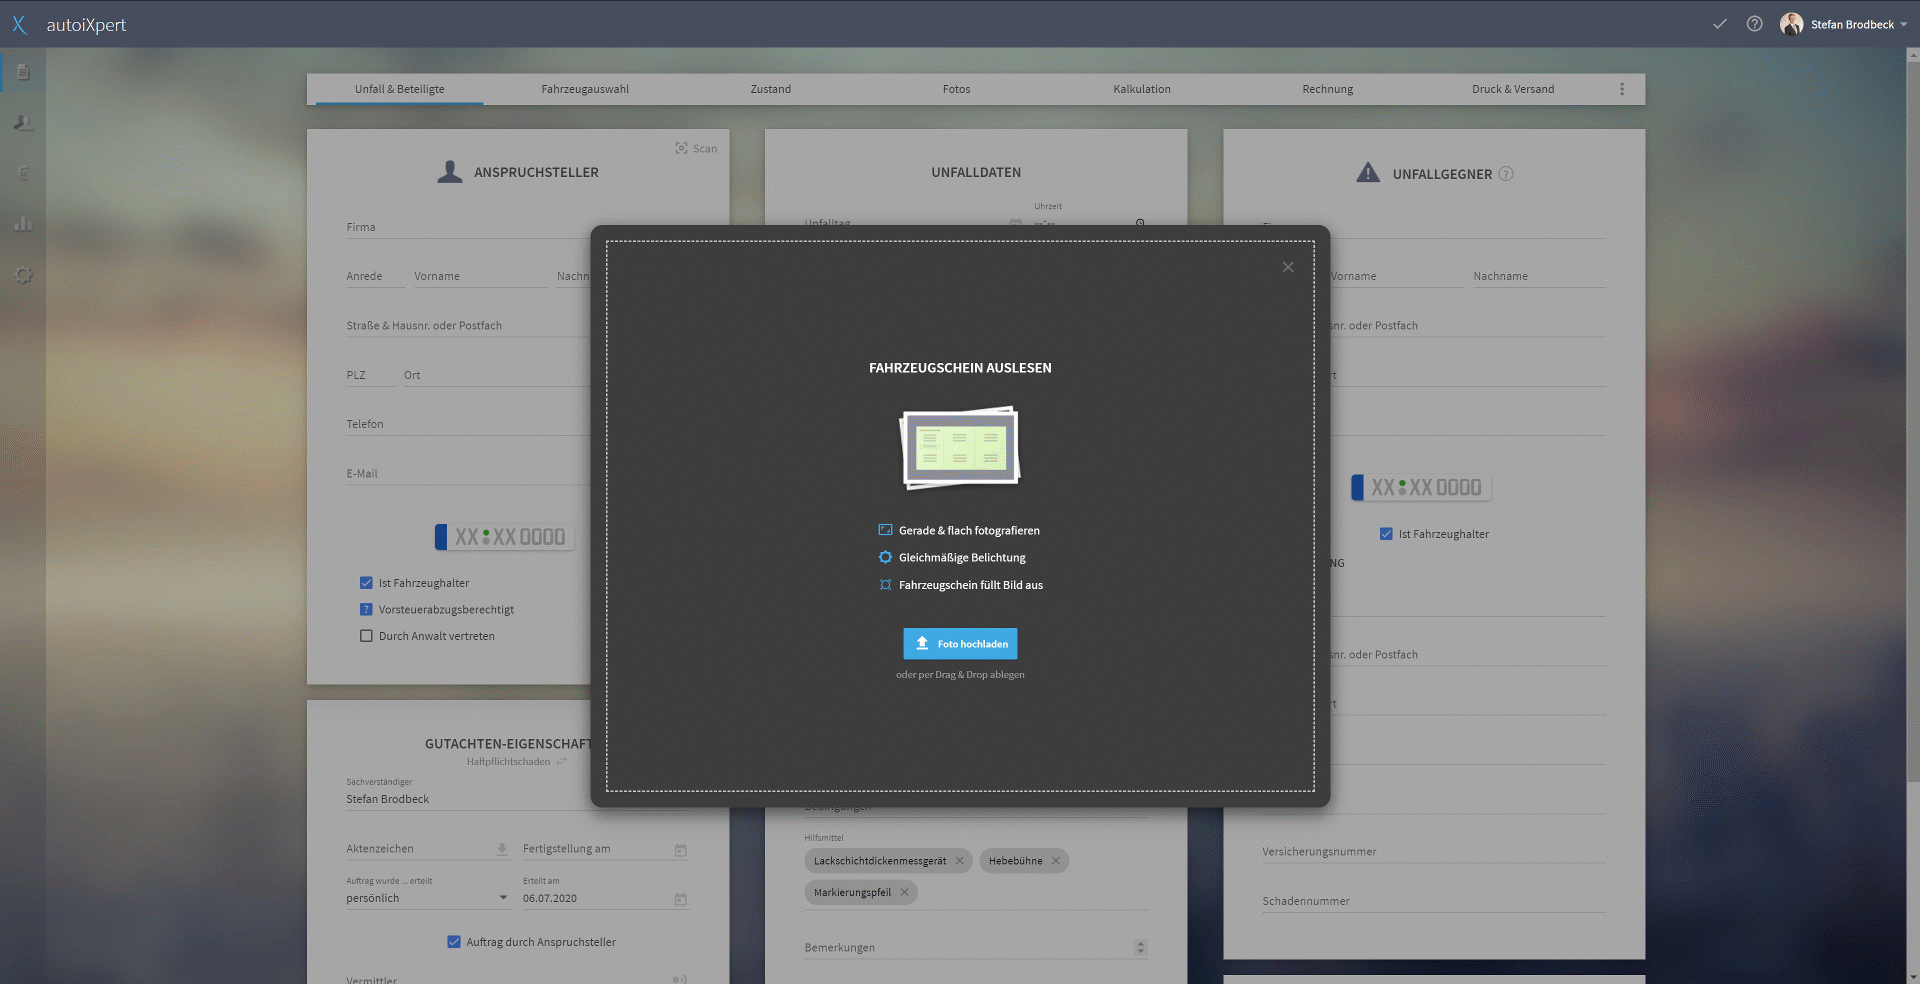Viewport: 1920px width, 984px height.
Task: Open the contacts sidebar icon
Action: pyautogui.click(x=23, y=123)
